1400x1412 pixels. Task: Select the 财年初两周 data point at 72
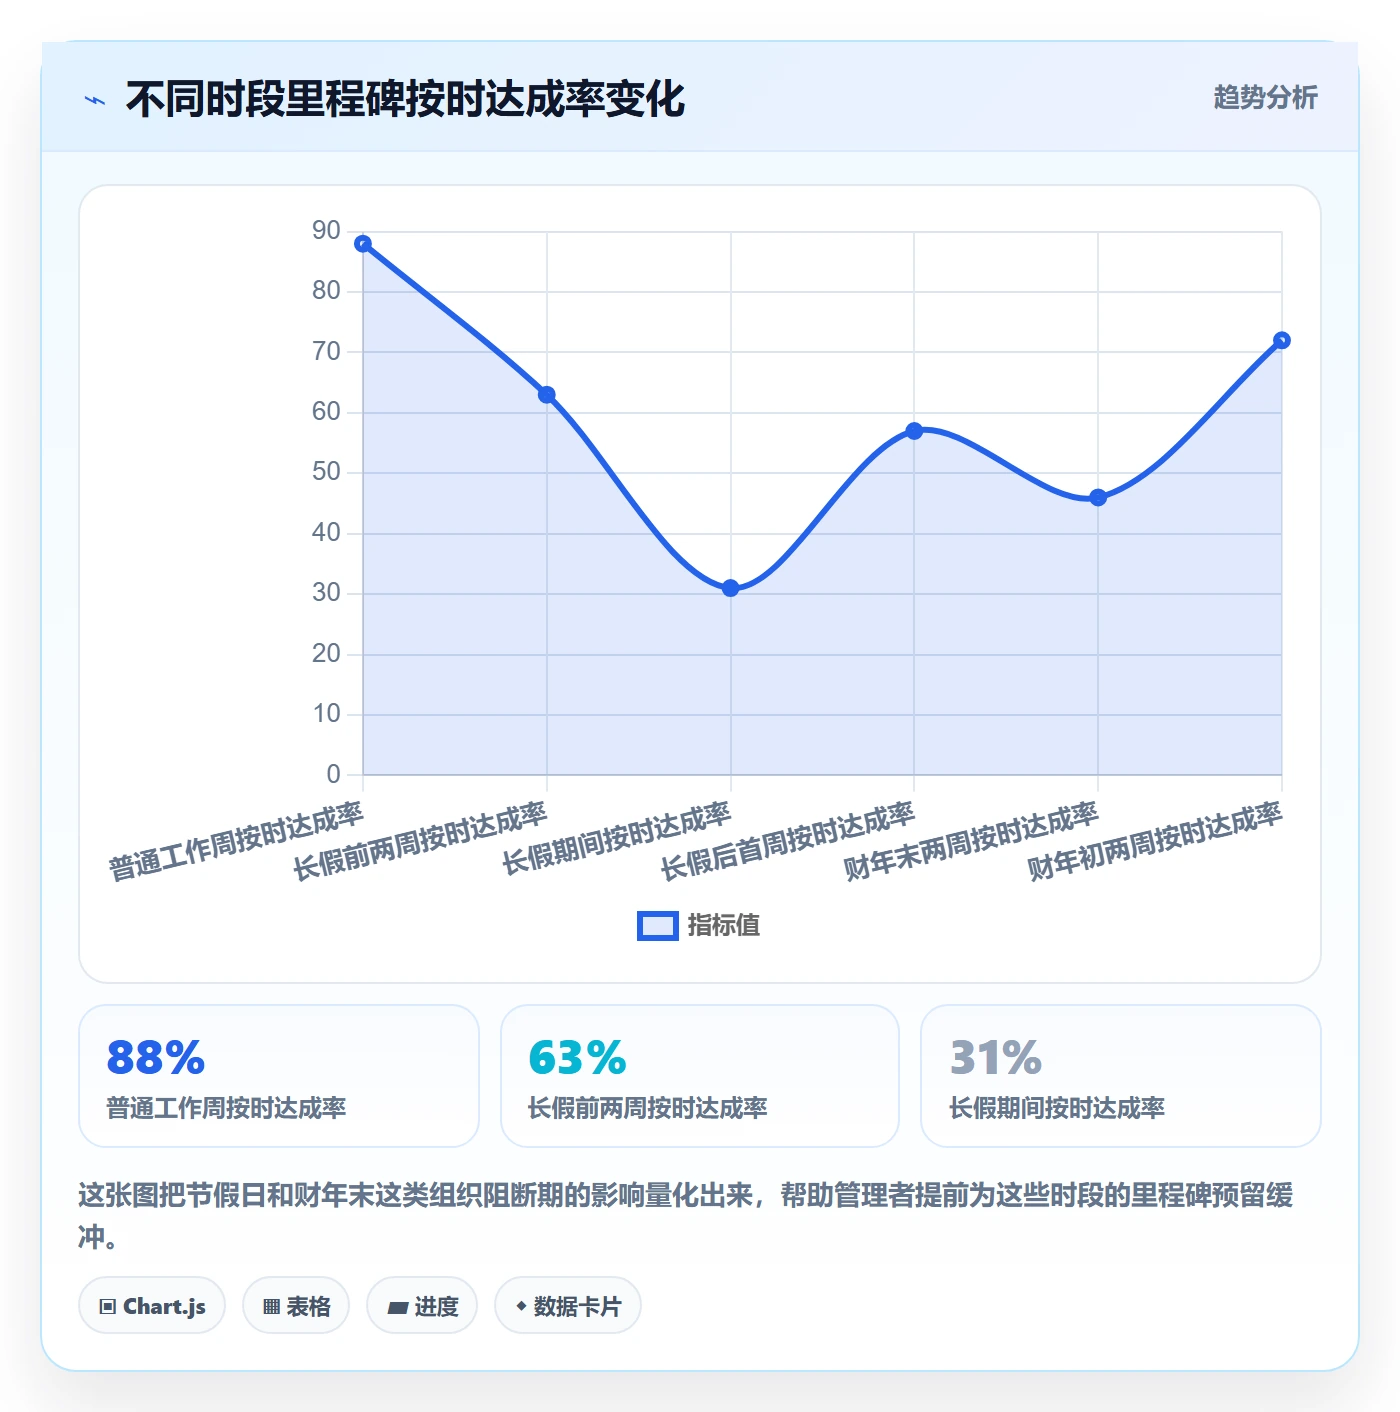pyautogui.click(x=1282, y=340)
